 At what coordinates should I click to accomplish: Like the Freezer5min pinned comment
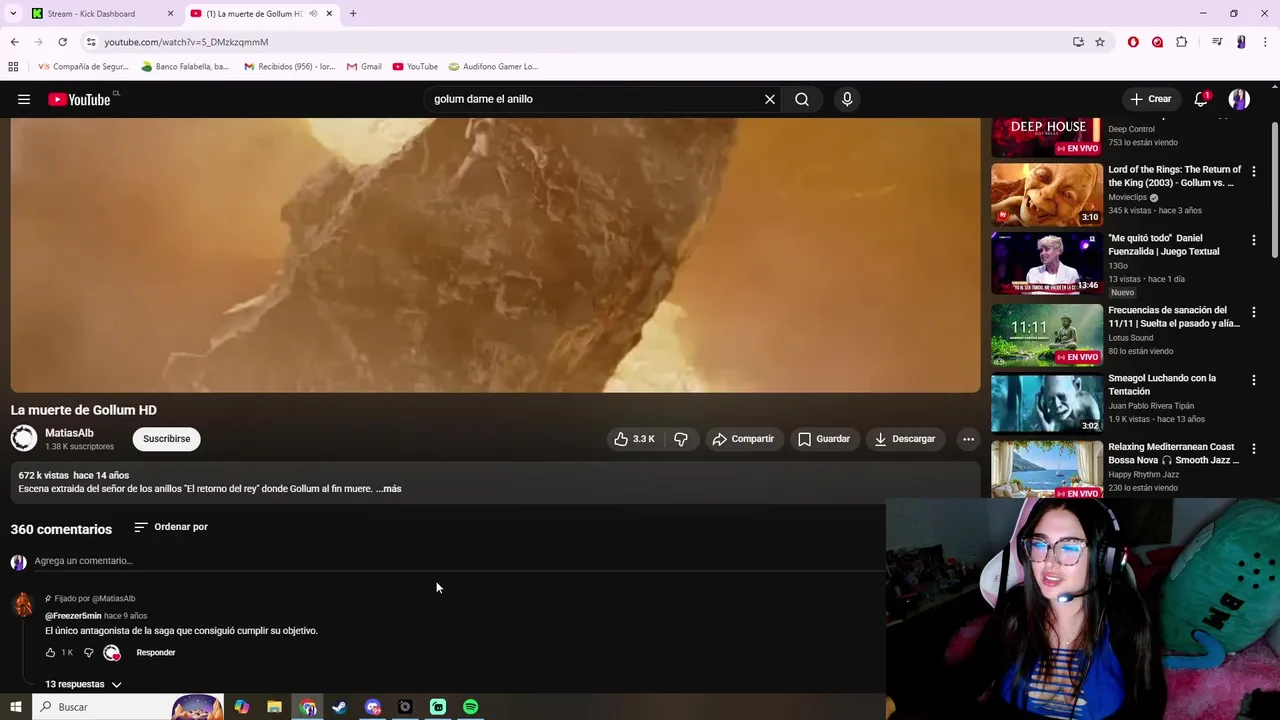50,653
